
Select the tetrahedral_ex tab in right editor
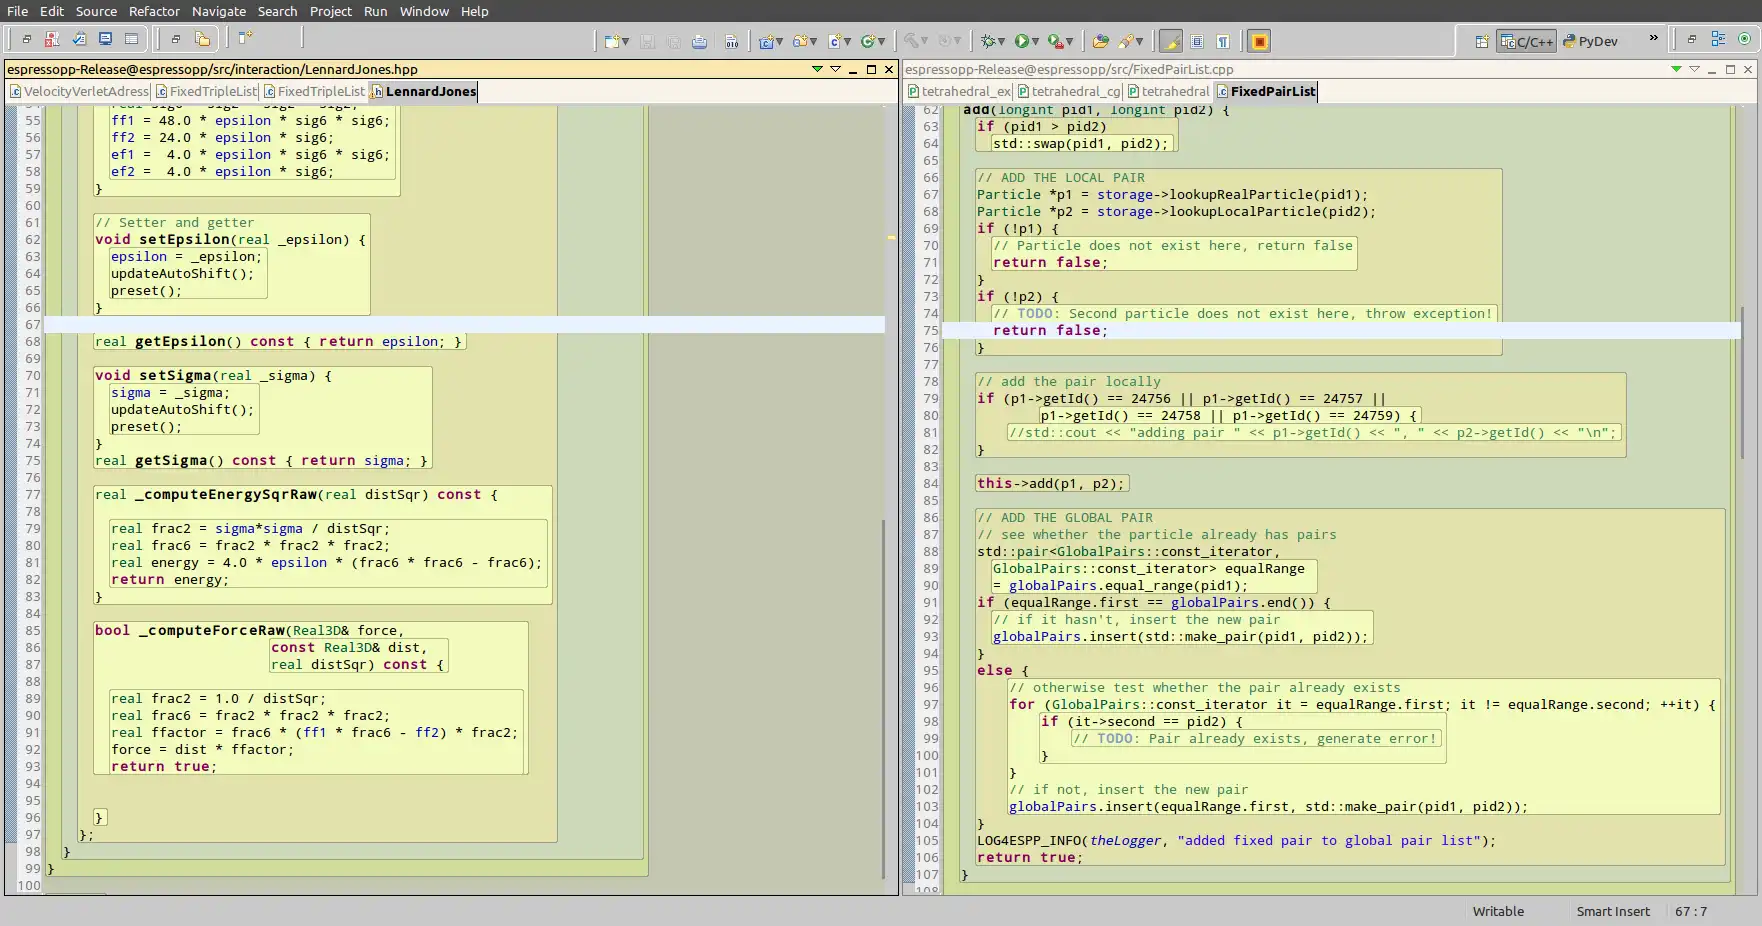tap(960, 91)
